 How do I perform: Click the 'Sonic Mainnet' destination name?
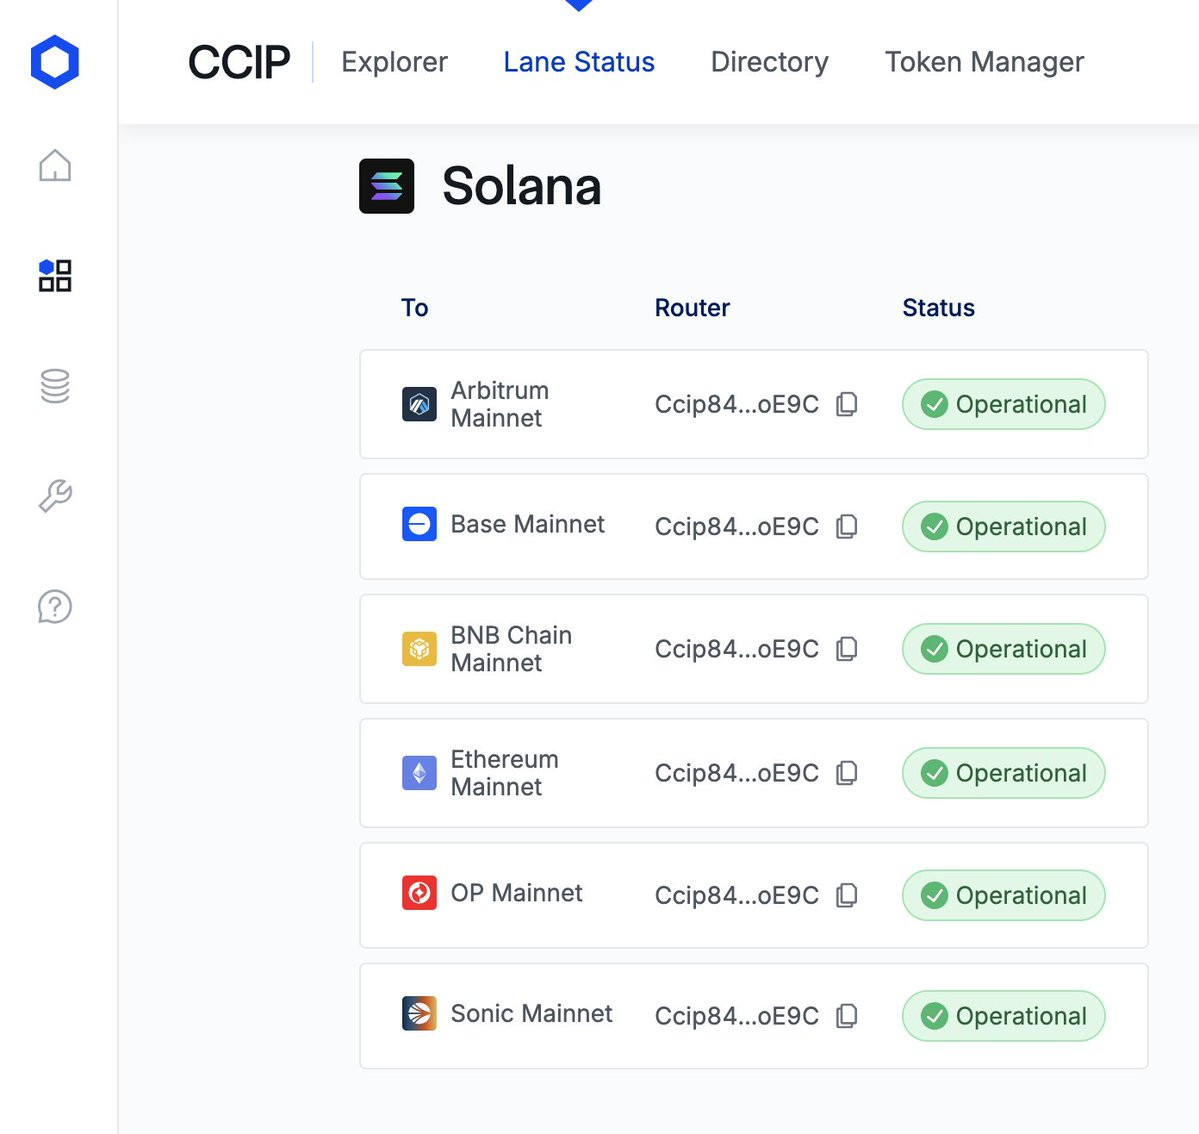click(531, 1013)
